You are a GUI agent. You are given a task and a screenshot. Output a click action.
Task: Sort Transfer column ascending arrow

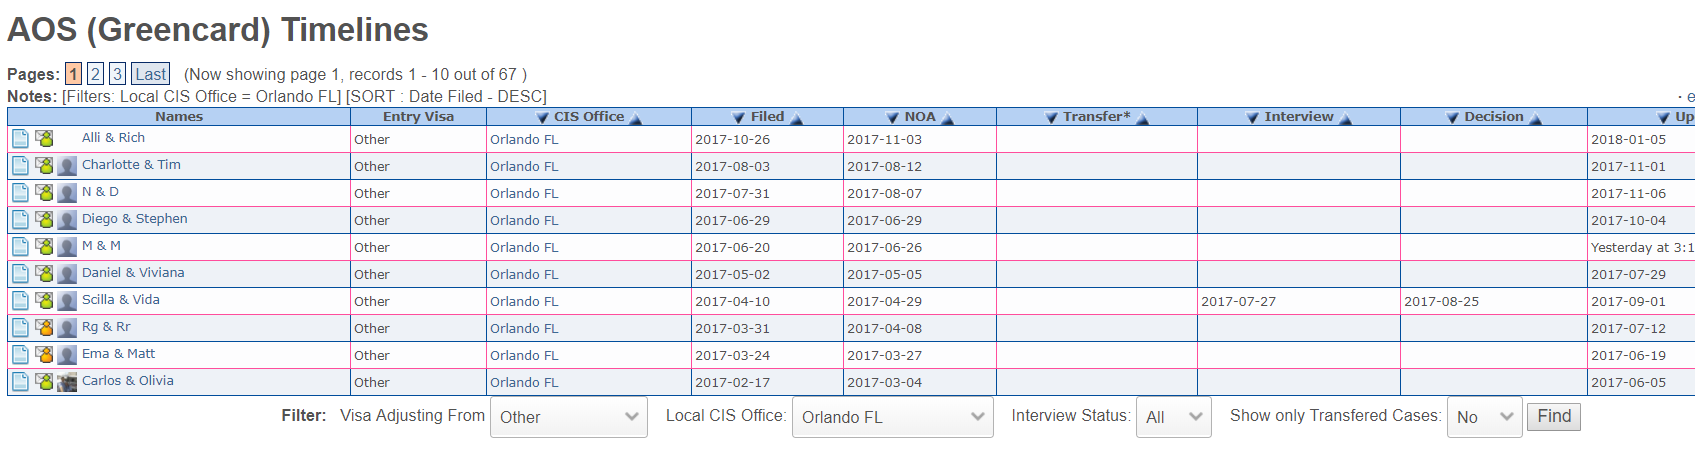click(x=1143, y=118)
